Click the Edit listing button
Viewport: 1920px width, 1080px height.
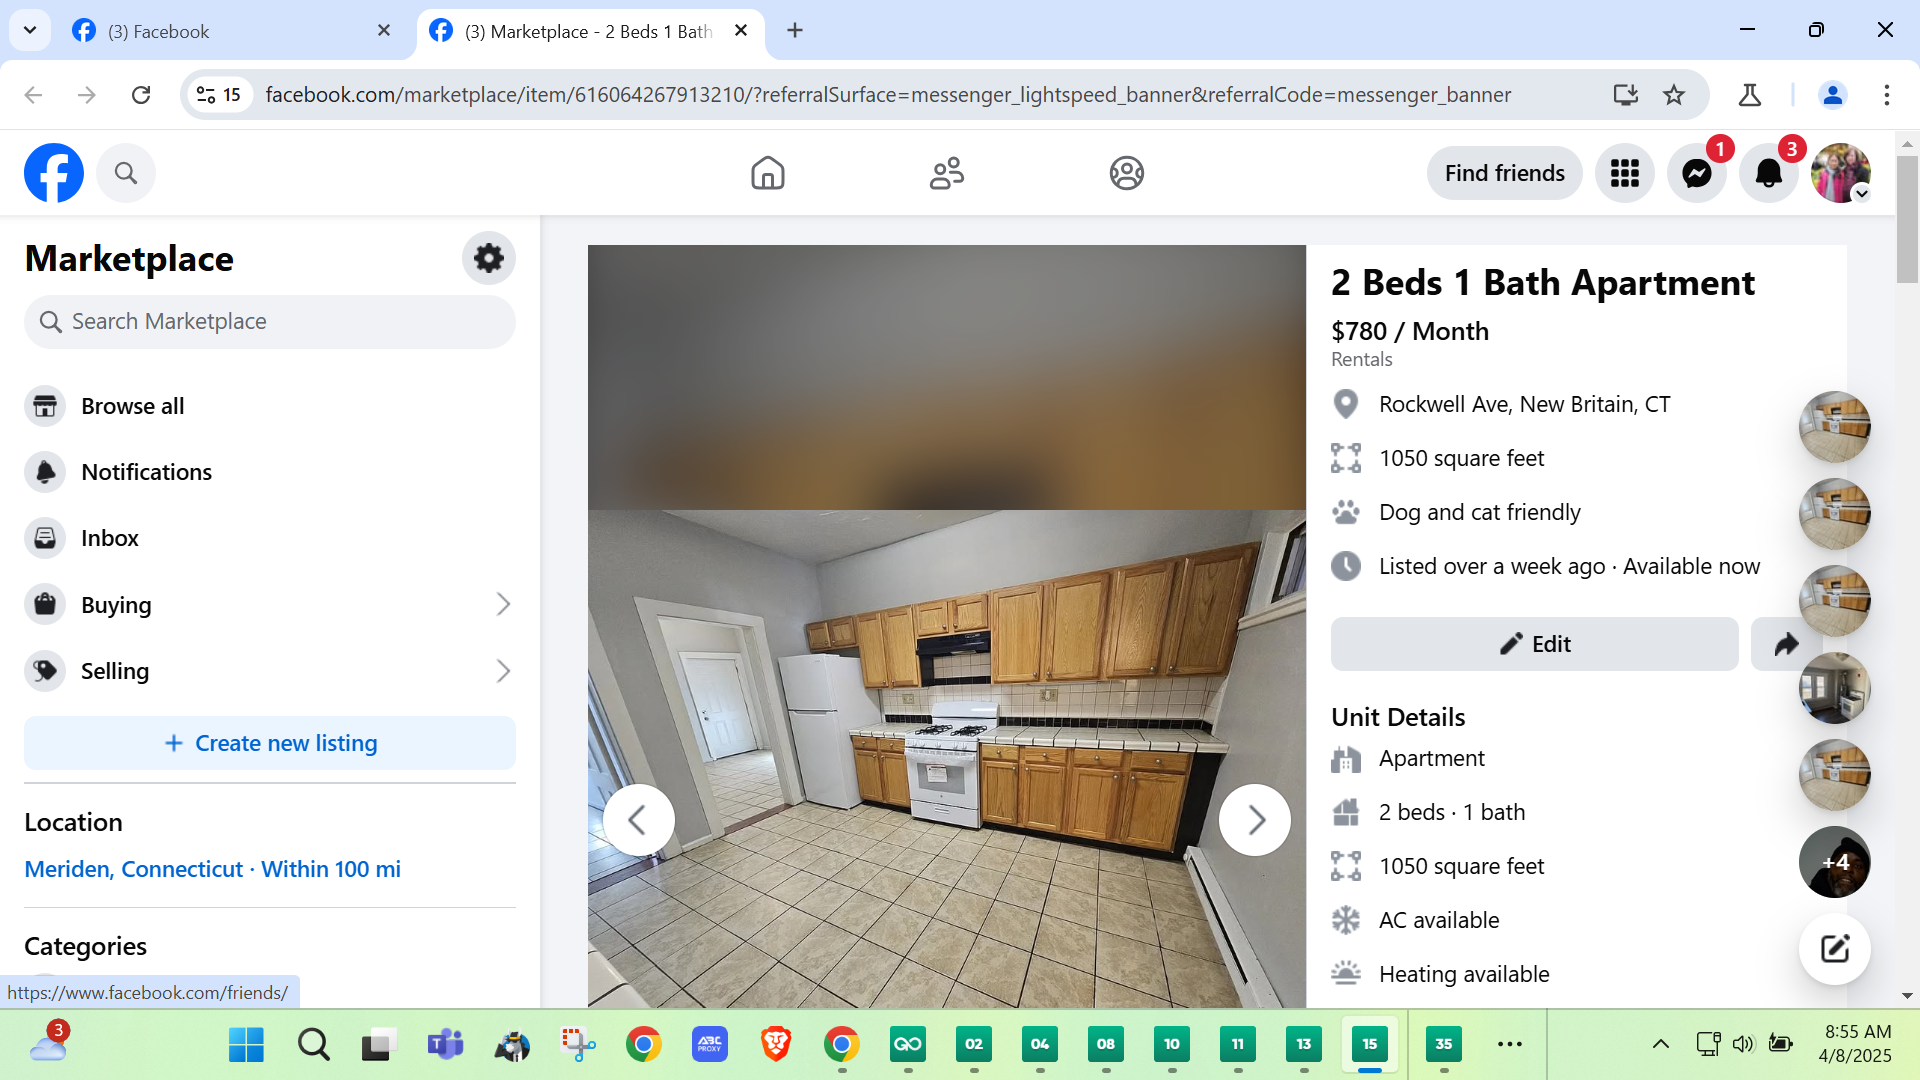point(1534,644)
